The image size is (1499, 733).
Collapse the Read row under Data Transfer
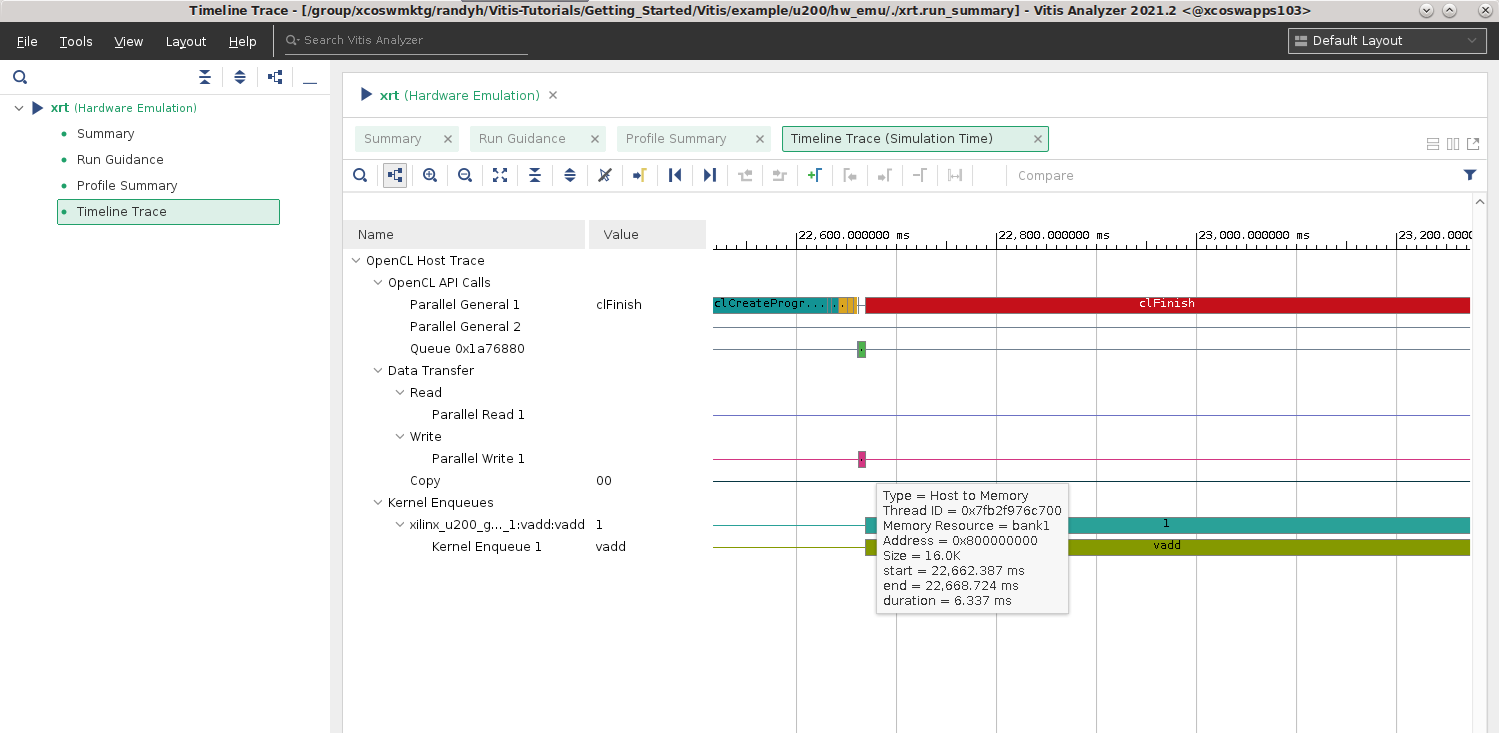click(400, 392)
